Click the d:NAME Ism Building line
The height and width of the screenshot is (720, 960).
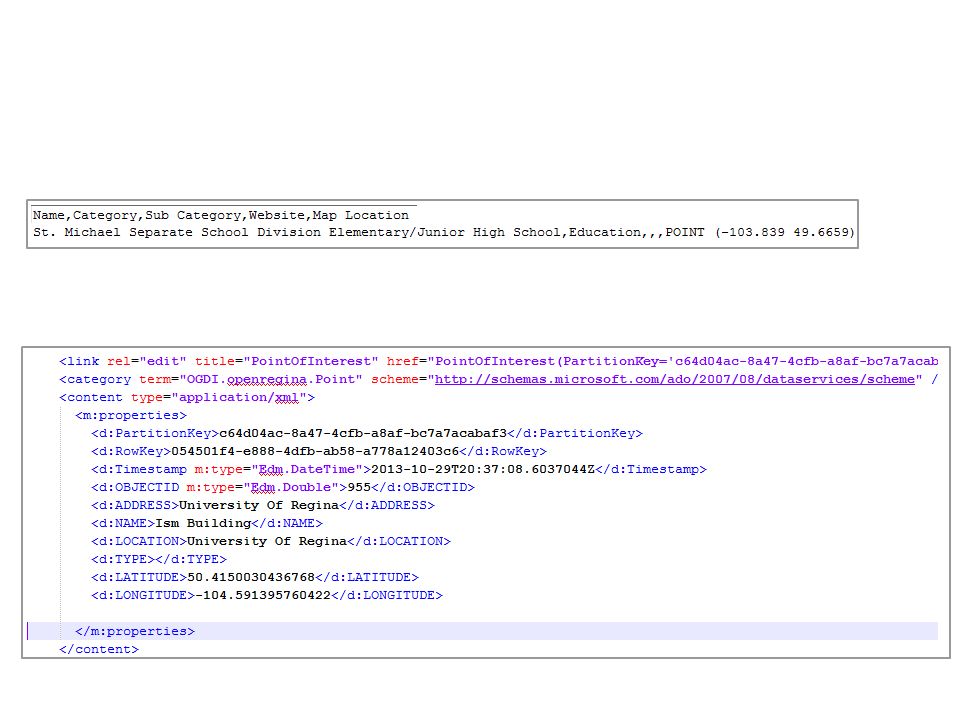[x=207, y=523]
